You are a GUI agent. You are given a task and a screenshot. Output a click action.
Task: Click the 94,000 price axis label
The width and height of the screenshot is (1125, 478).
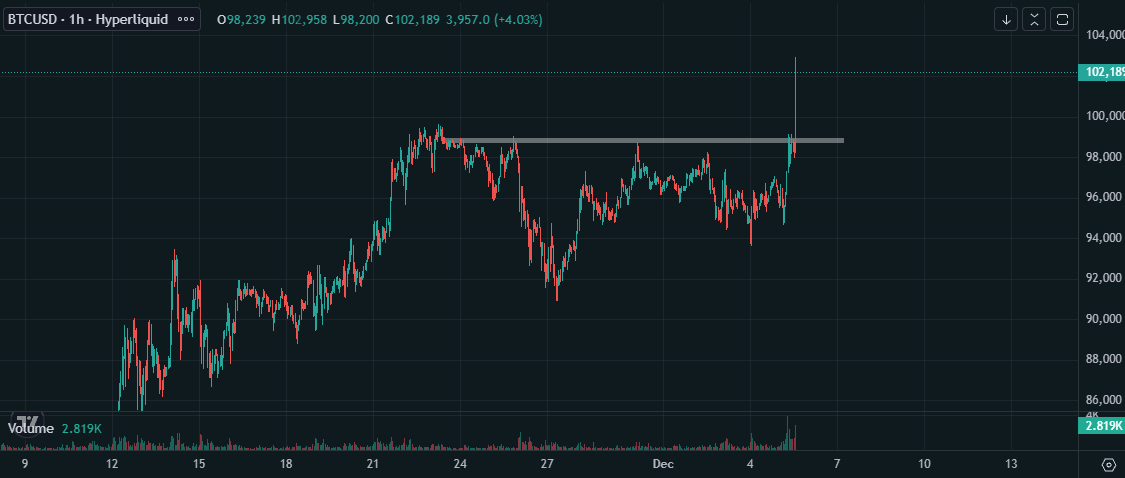1106,238
